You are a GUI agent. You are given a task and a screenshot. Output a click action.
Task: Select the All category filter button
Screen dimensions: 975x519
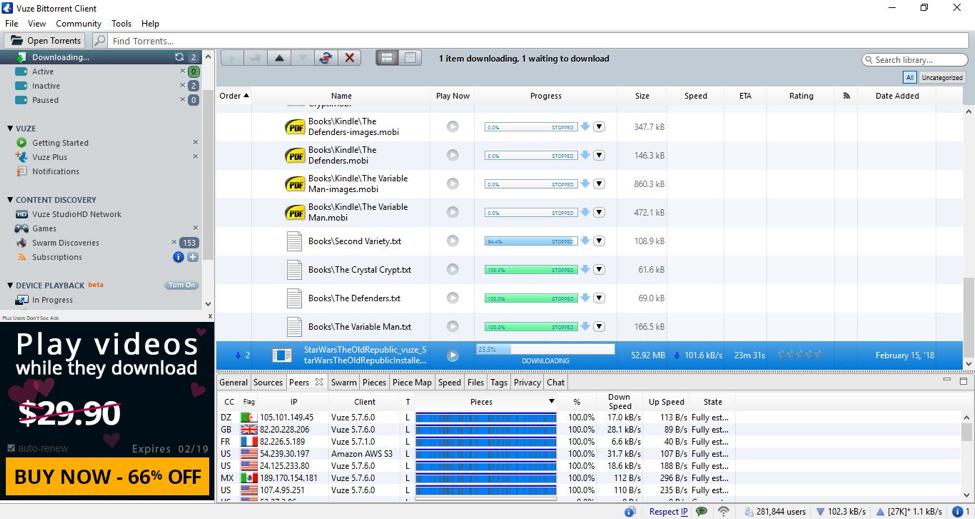909,78
